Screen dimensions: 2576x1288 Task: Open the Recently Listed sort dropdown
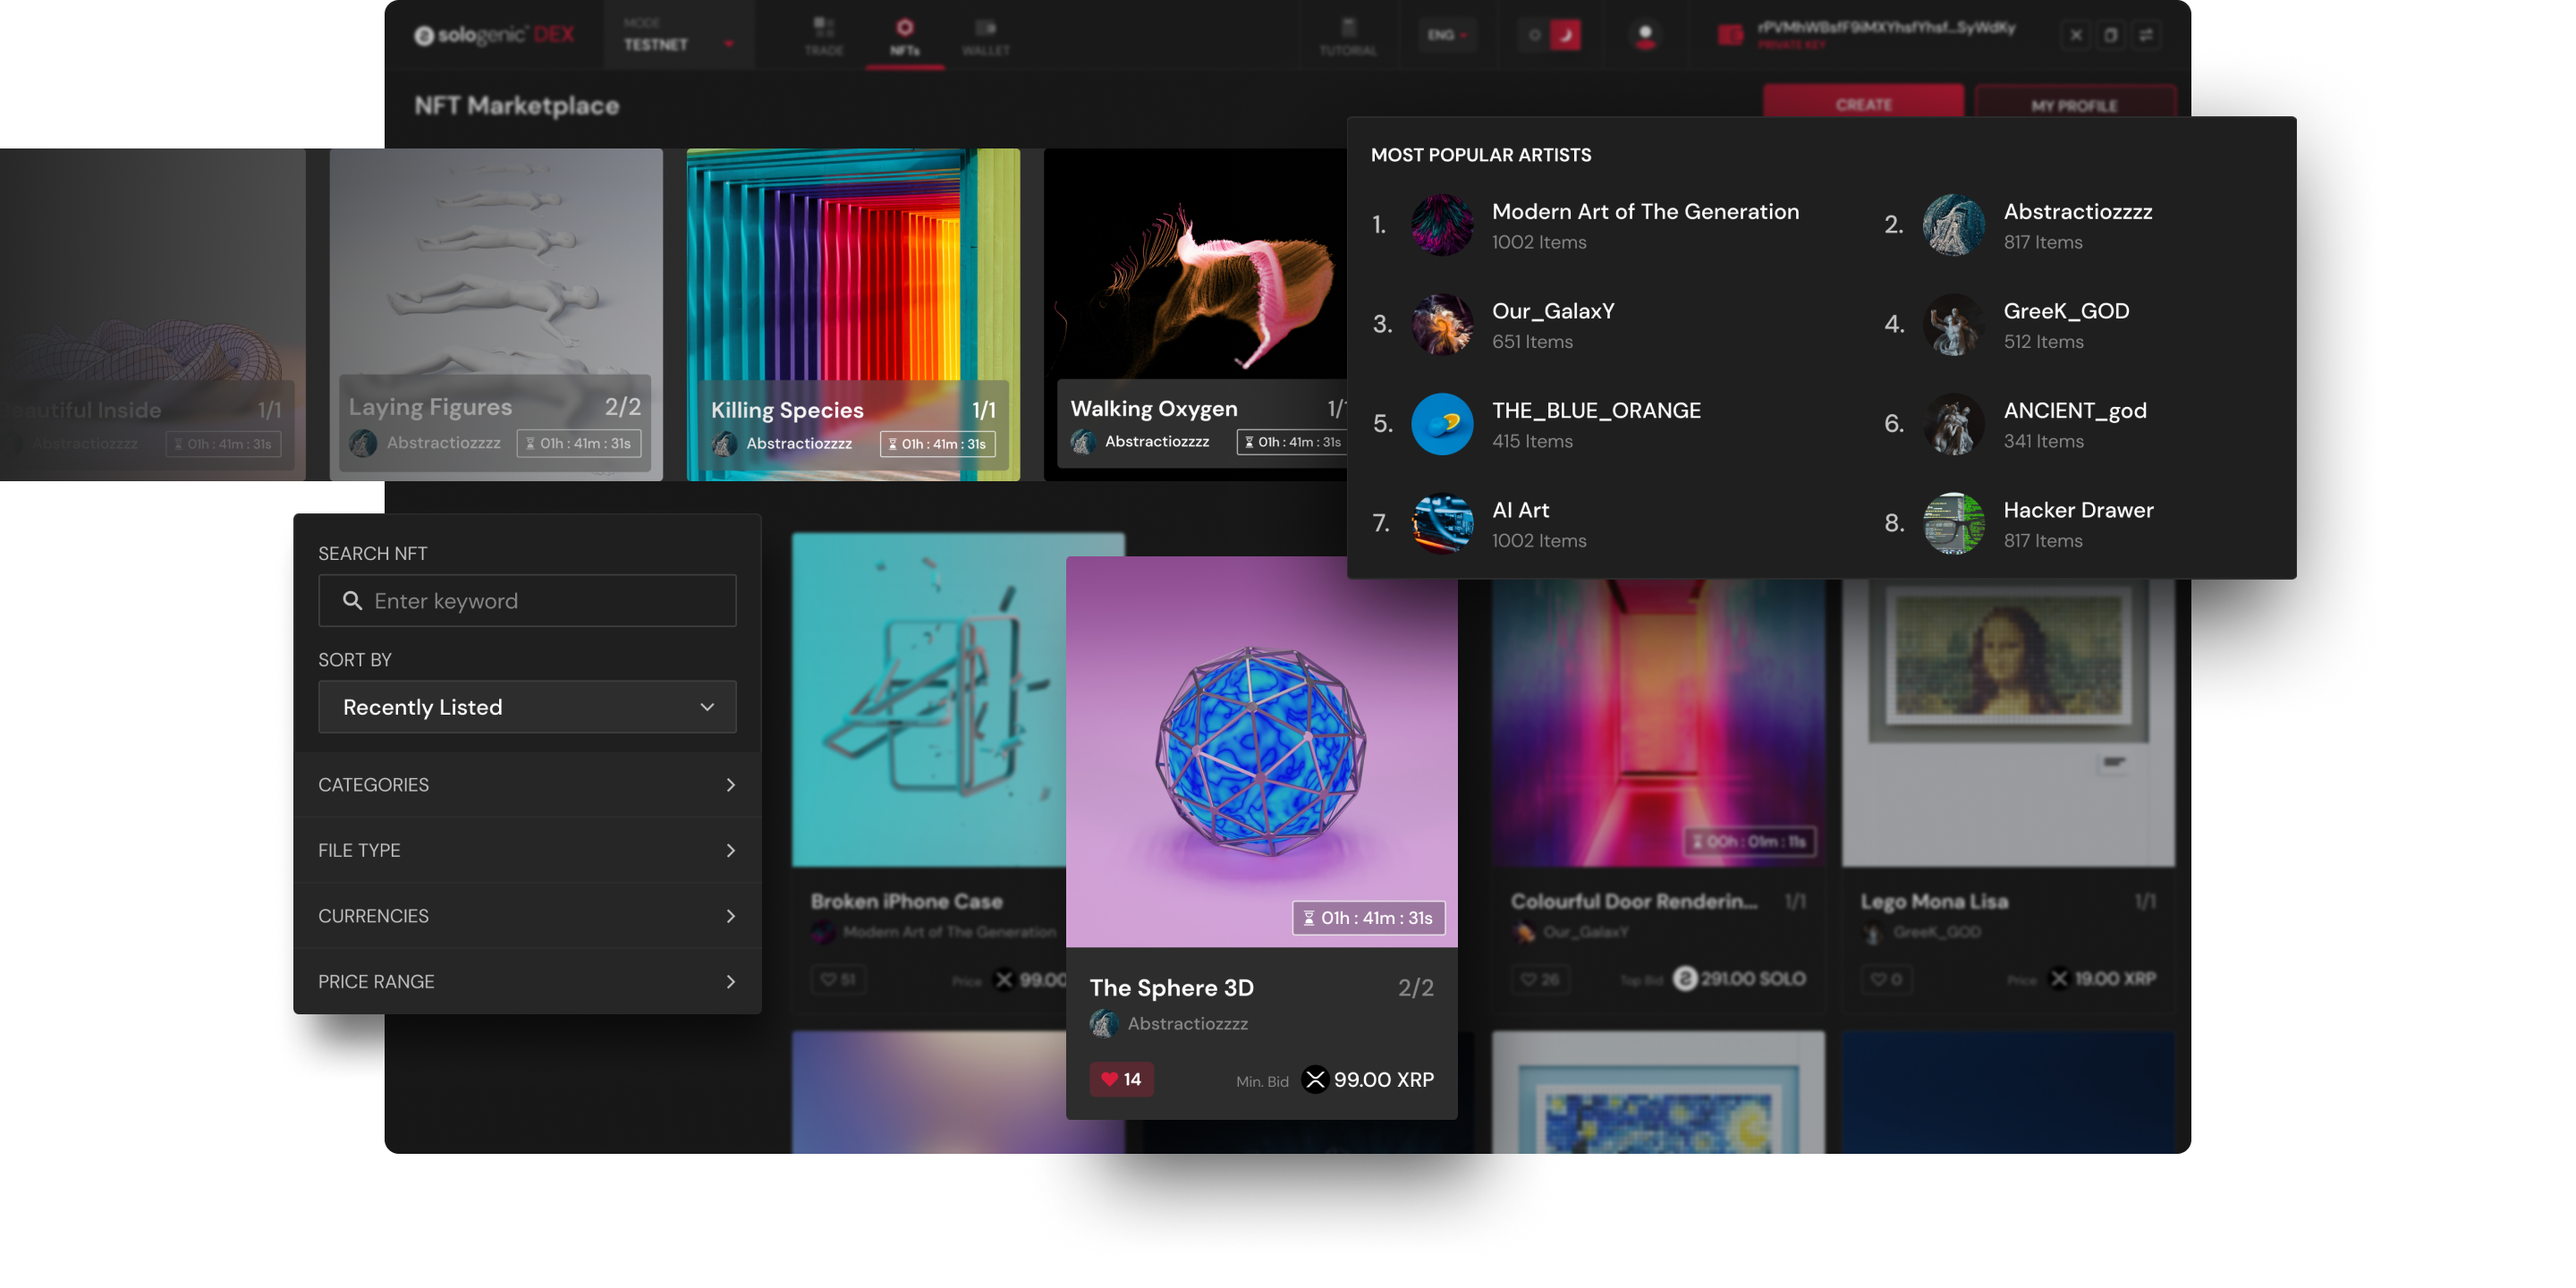tap(528, 707)
